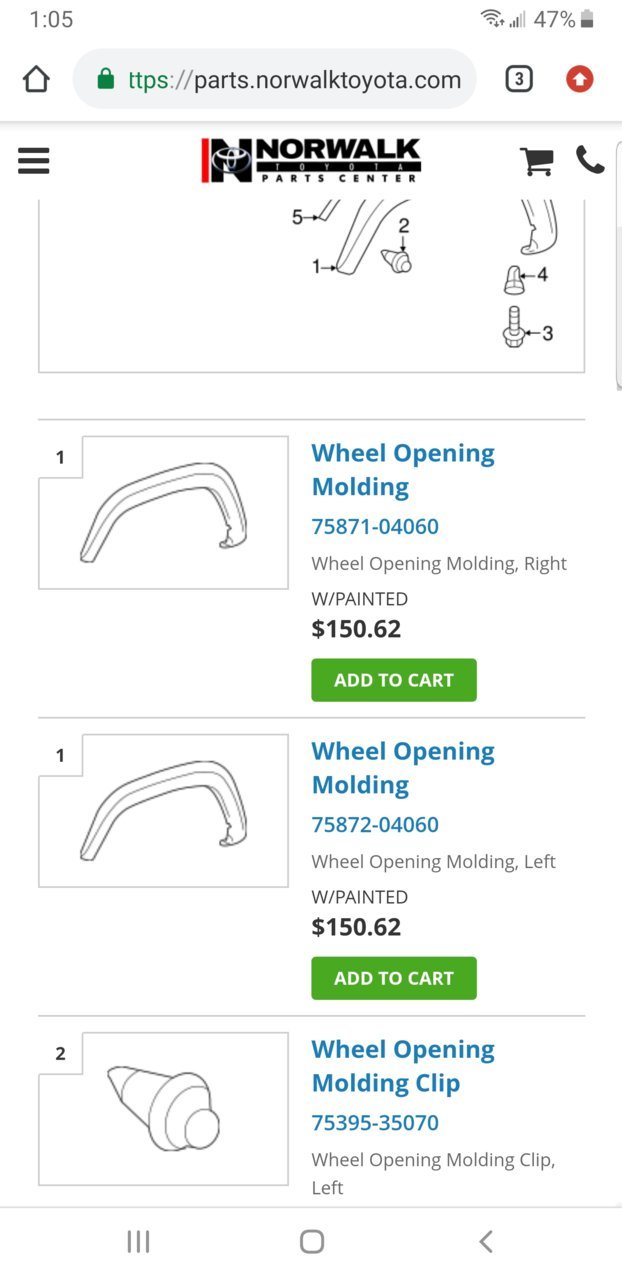Open the browser tab switcher showing 3
This screenshot has width=622, height=1279.
[x=518, y=79]
